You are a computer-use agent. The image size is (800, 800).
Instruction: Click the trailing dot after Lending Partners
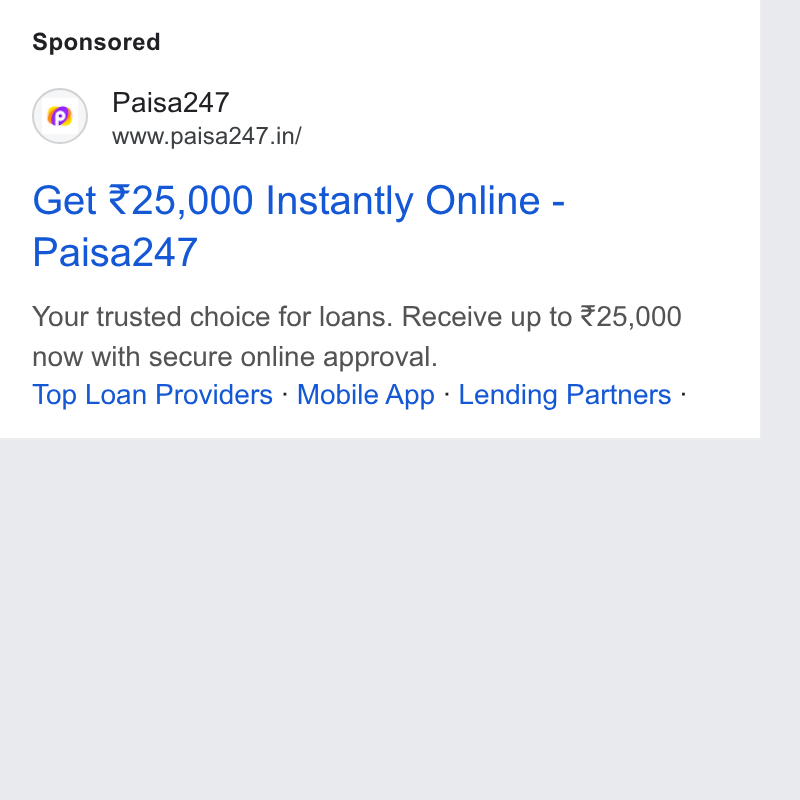tap(683, 394)
